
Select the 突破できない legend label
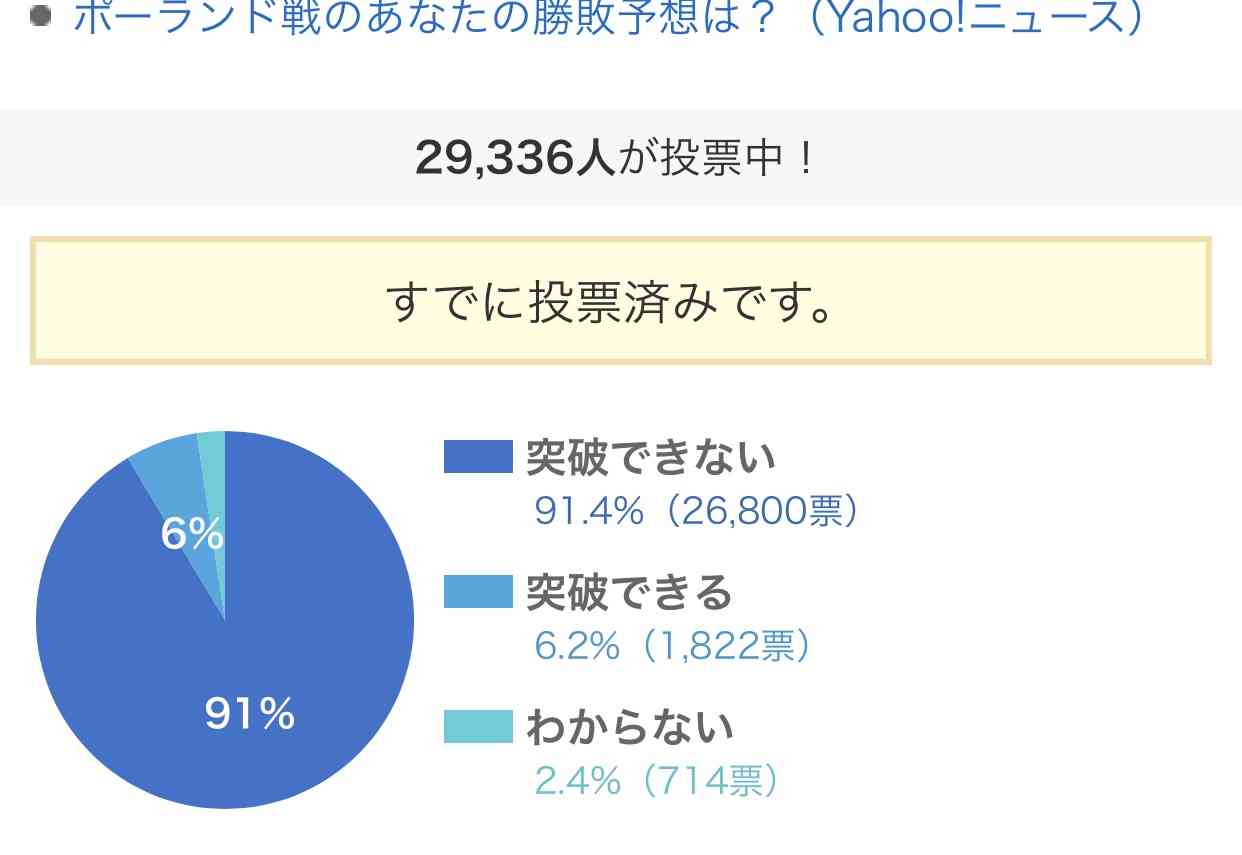coord(651,457)
